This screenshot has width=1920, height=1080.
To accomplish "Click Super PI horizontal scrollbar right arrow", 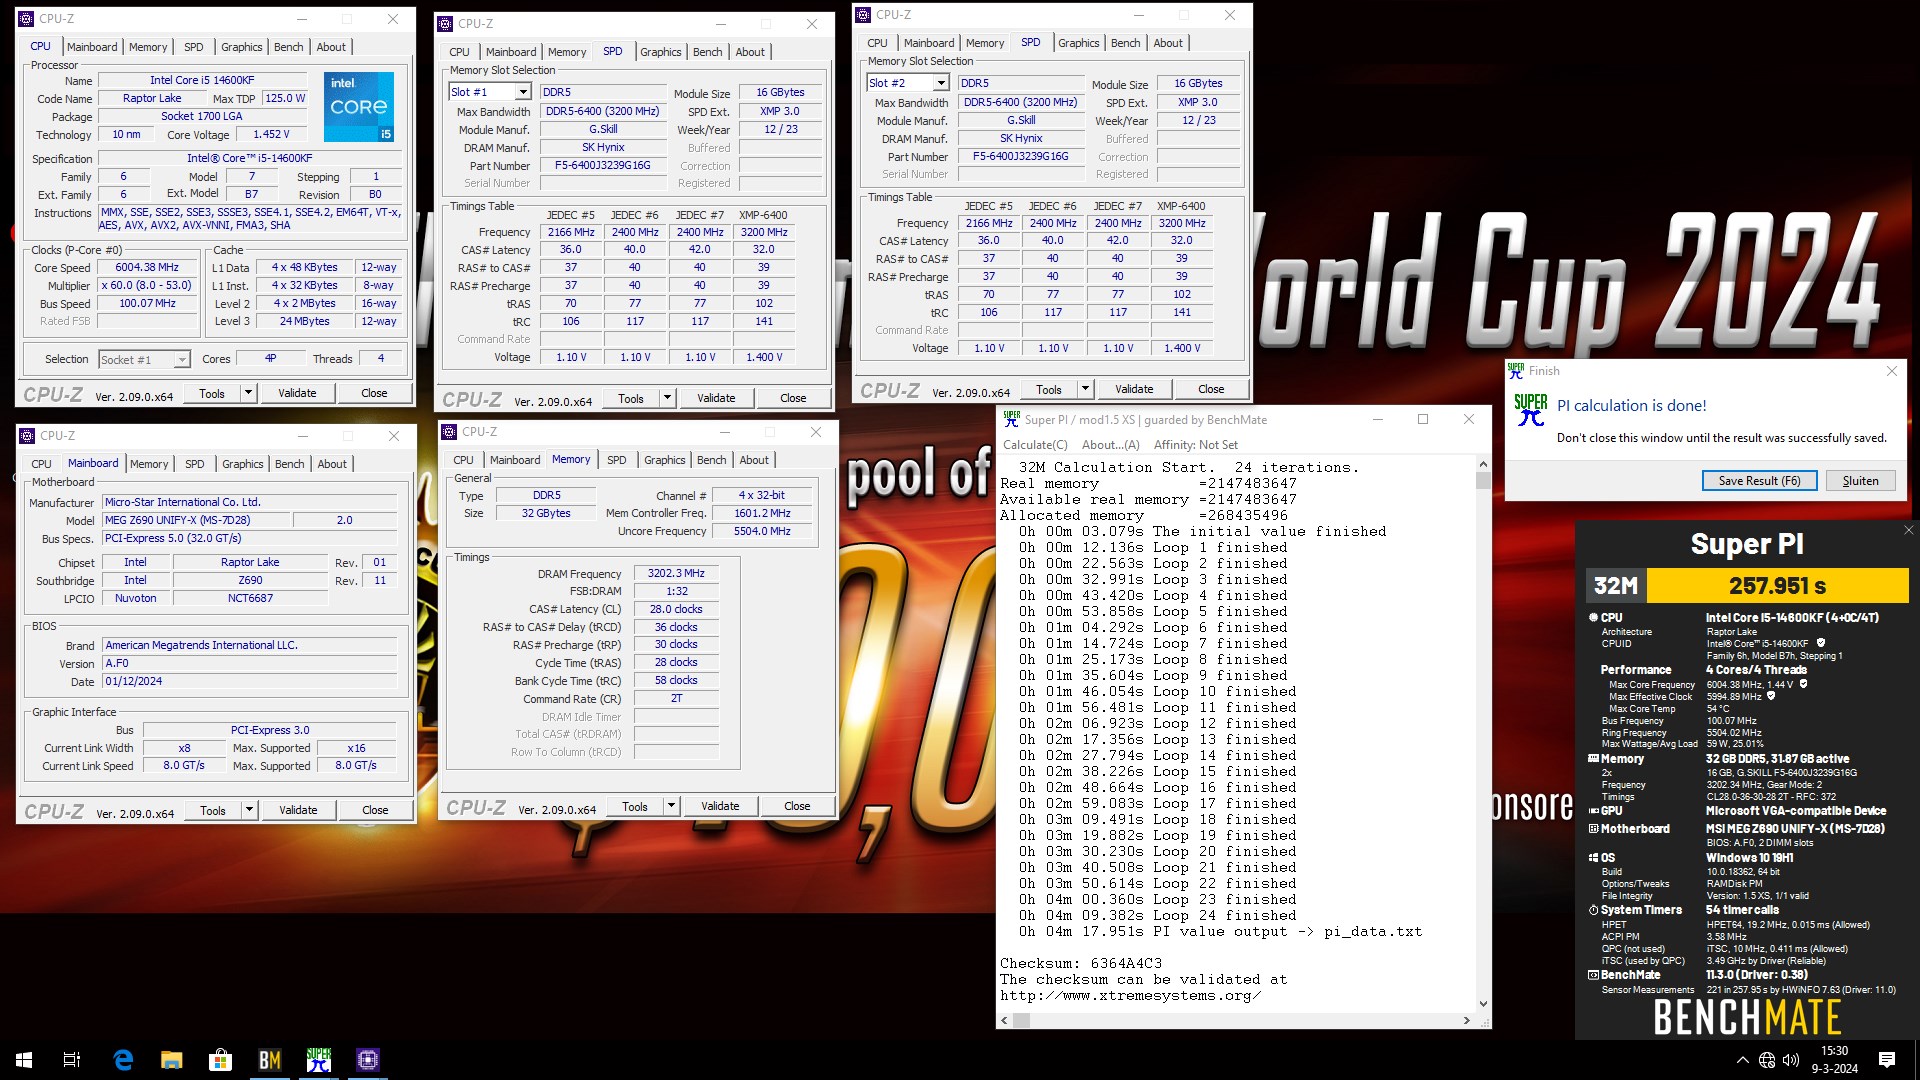I will (x=1467, y=1021).
